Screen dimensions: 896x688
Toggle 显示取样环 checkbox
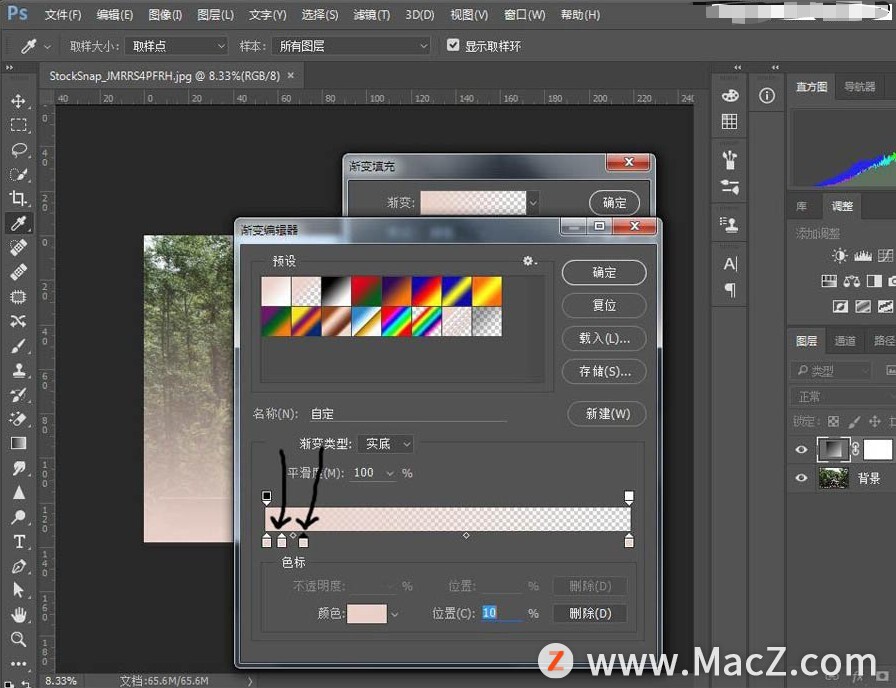[453, 45]
